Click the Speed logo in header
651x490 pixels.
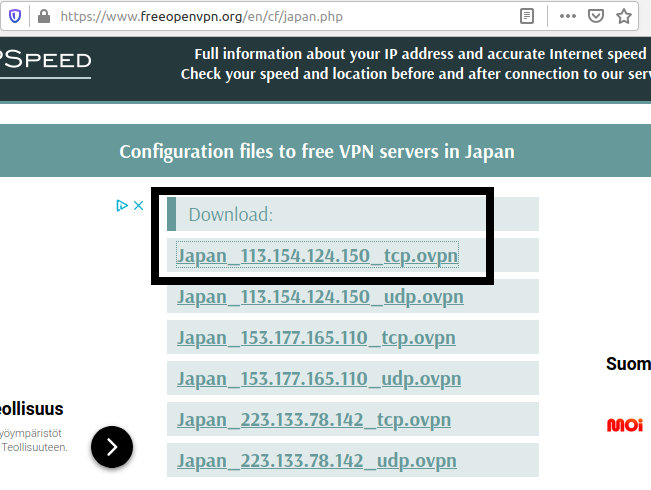pos(45,62)
